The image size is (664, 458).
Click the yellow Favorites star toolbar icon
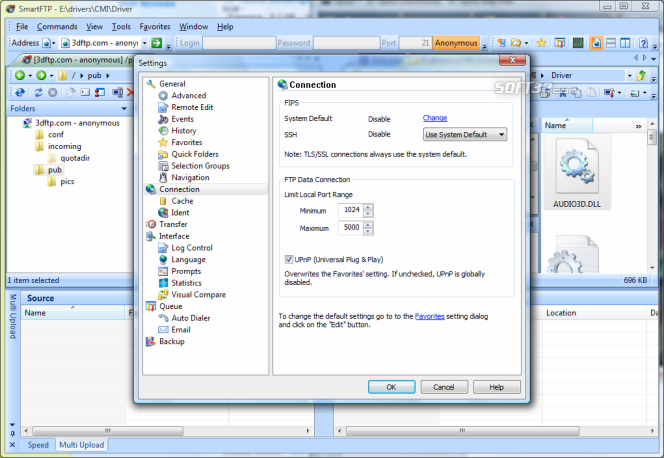(x=541, y=43)
